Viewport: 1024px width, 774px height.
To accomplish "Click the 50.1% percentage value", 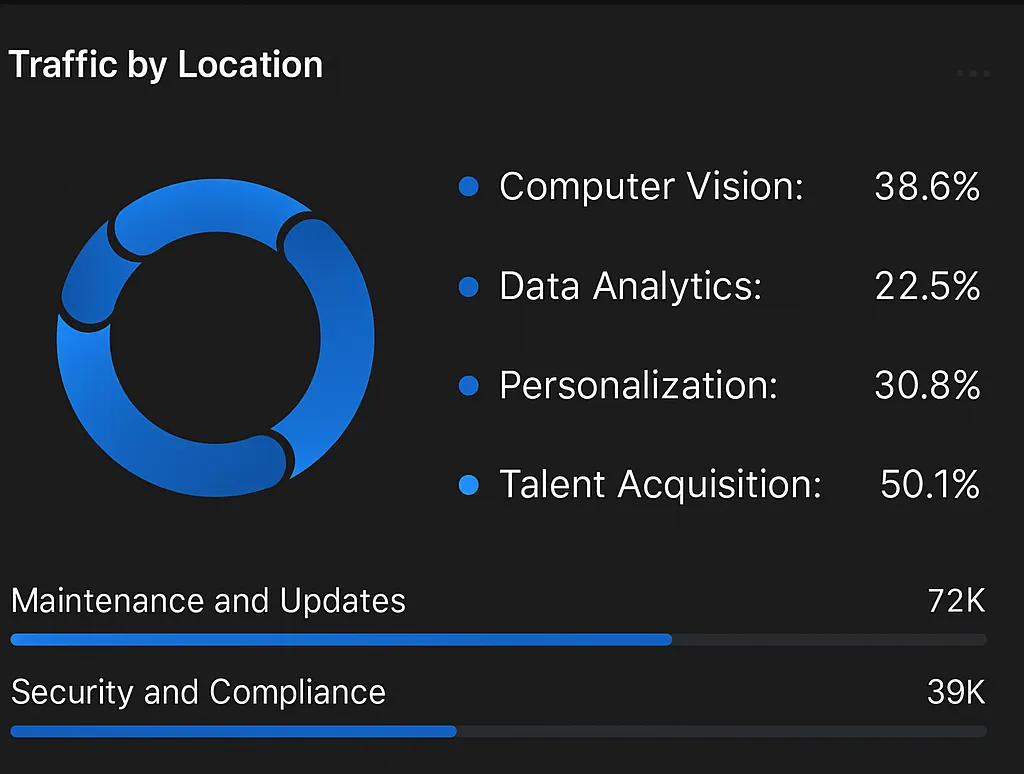I will [929, 485].
